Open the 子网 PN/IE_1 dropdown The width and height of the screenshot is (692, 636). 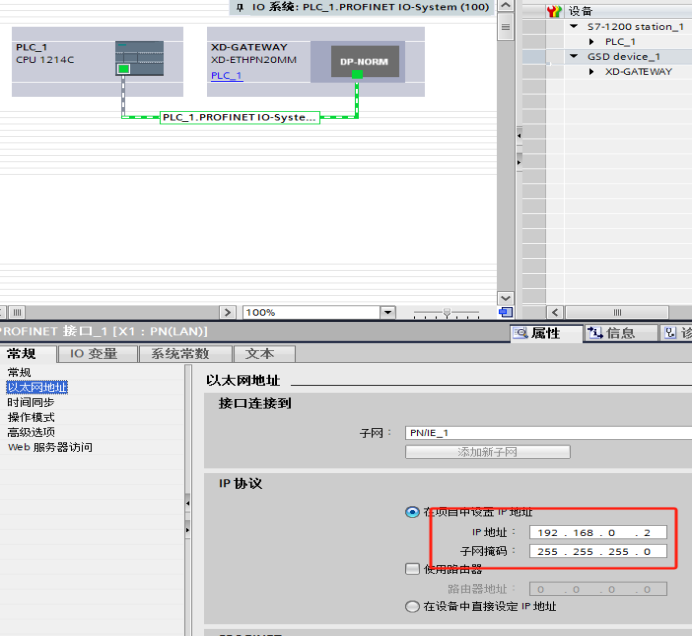pos(548,433)
